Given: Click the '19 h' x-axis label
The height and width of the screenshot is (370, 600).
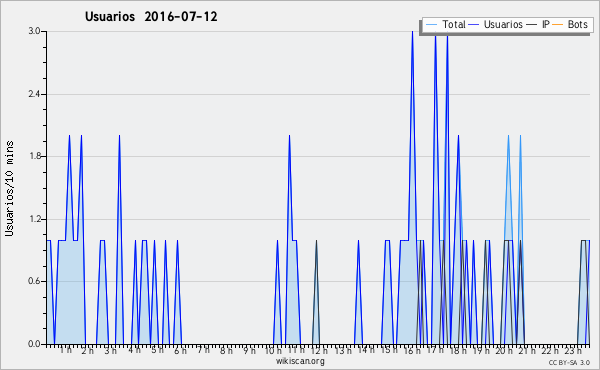Looking at the screenshot, I should pyautogui.click(x=481, y=351).
